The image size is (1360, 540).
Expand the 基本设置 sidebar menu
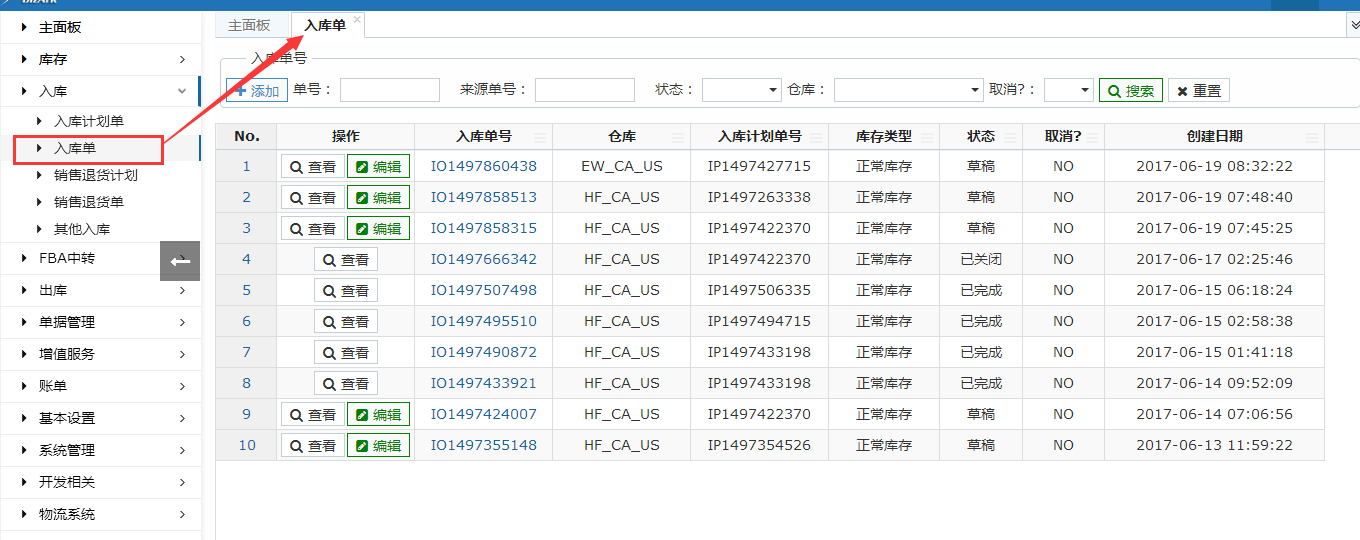point(100,418)
